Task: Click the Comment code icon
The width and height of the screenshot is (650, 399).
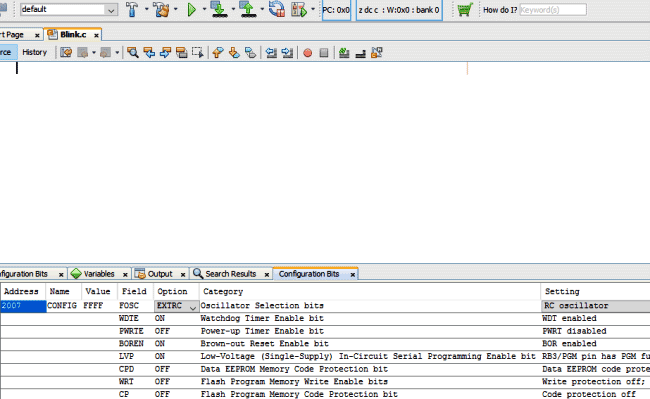Action: (344, 53)
